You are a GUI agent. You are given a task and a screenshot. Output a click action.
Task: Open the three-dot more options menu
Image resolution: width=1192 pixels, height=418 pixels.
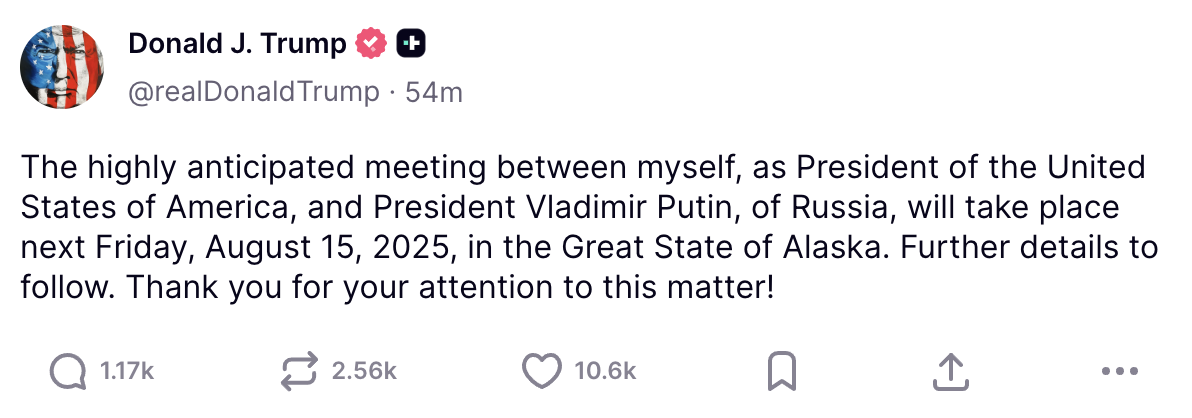tap(1120, 372)
